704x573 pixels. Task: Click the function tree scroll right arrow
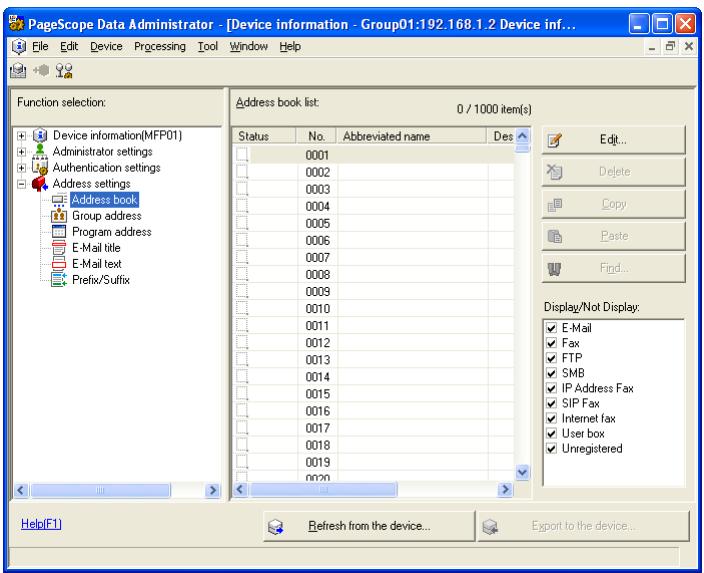click(x=212, y=490)
